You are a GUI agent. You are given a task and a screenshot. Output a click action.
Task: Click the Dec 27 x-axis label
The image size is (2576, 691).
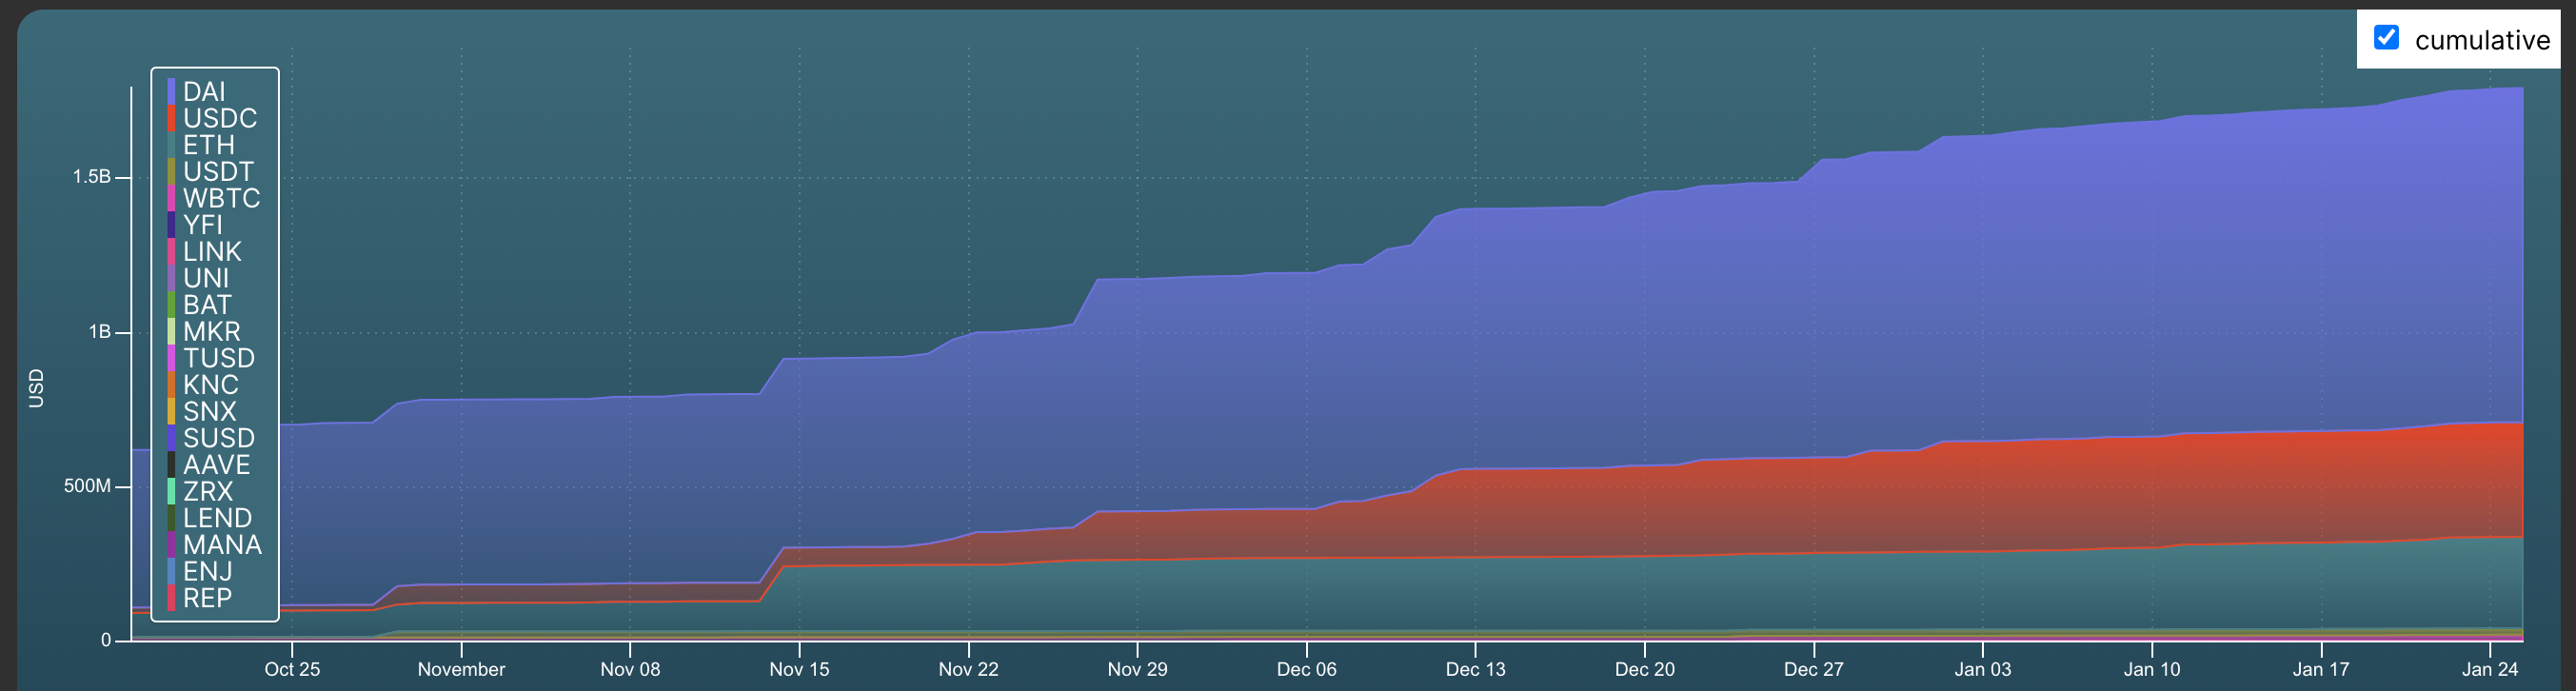(x=1813, y=669)
